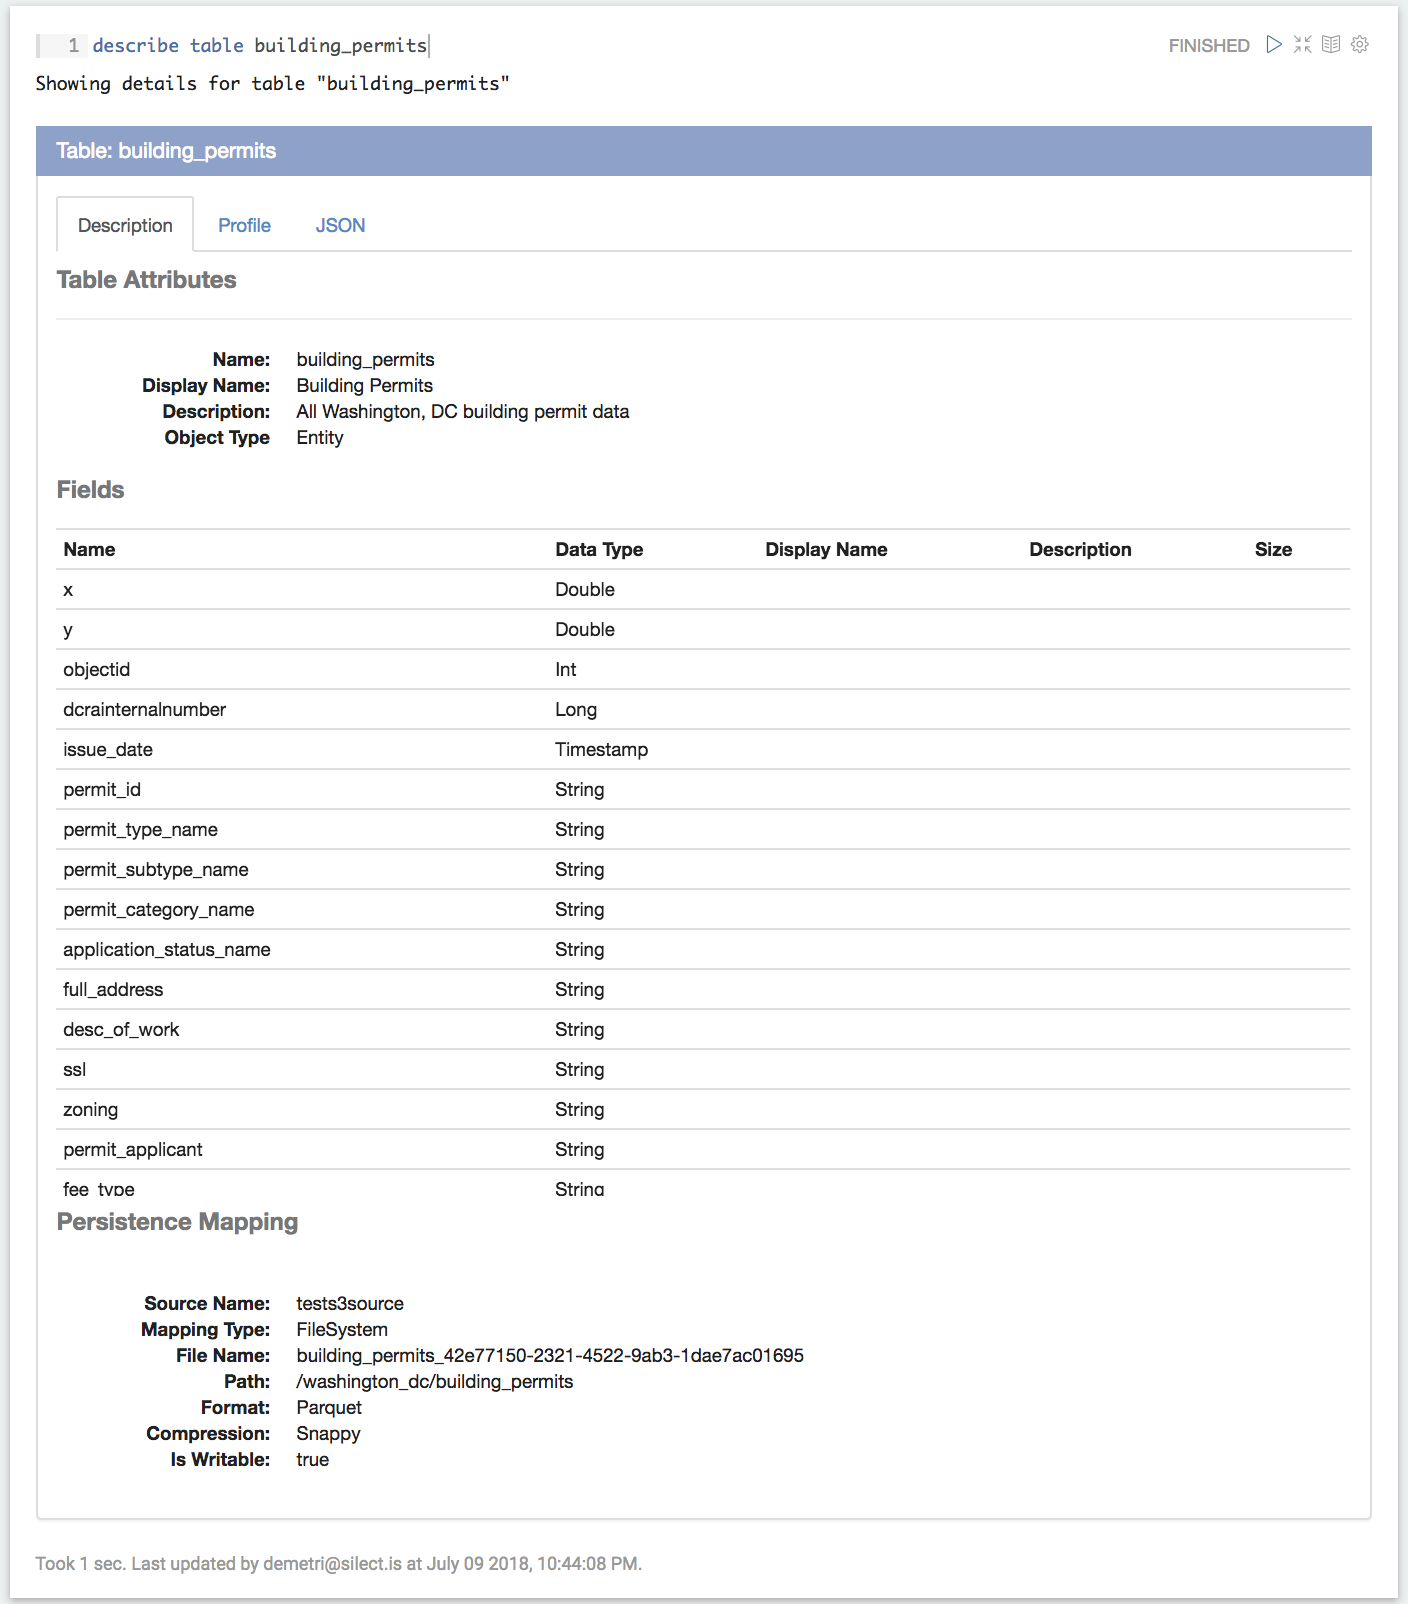This screenshot has height=1604, width=1408.
Task: Click the Size column header
Action: click(1273, 549)
